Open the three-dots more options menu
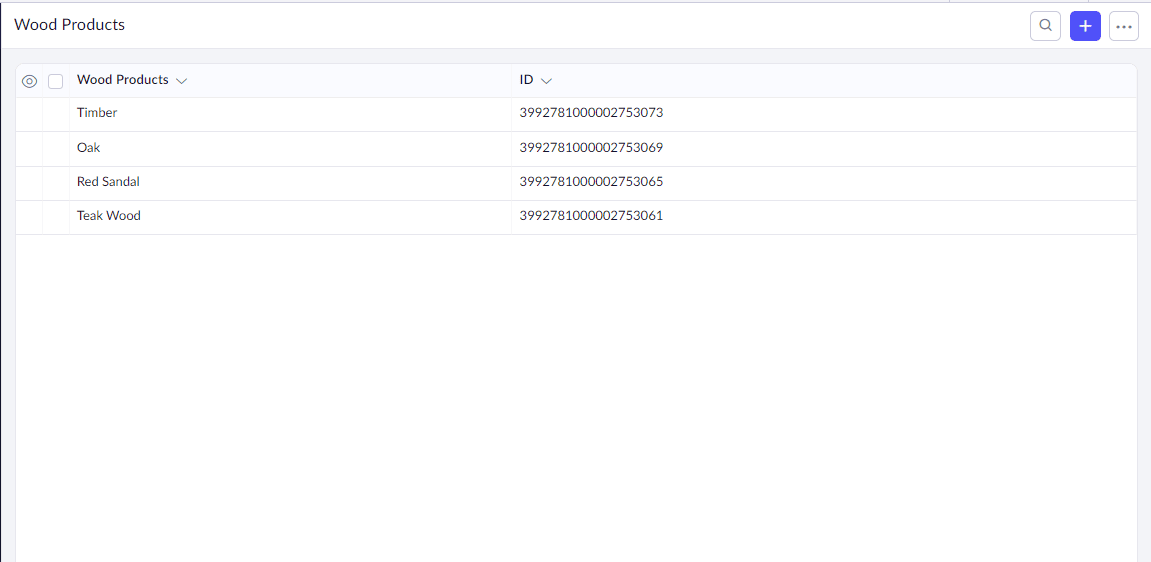The image size is (1151, 562). 1124,26
